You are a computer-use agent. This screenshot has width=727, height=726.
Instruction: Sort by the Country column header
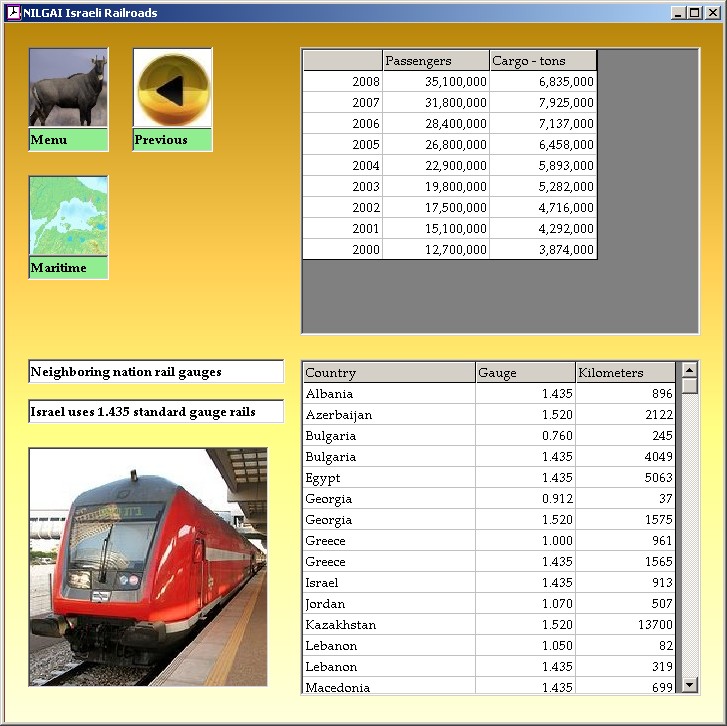[x=389, y=373]
